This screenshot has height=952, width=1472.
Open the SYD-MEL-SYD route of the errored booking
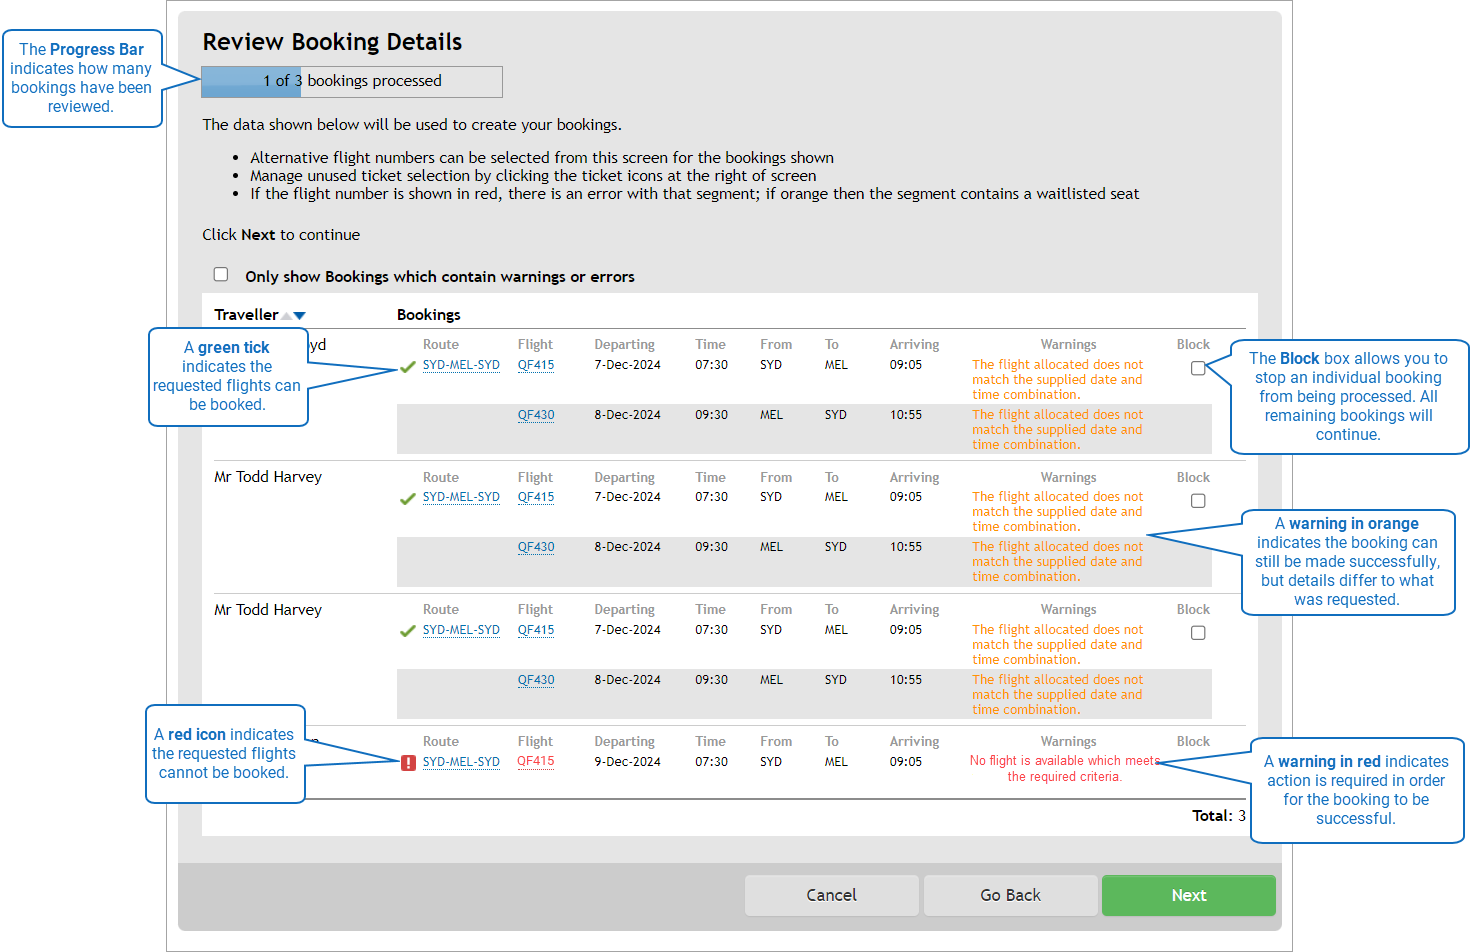coord(461,761)
